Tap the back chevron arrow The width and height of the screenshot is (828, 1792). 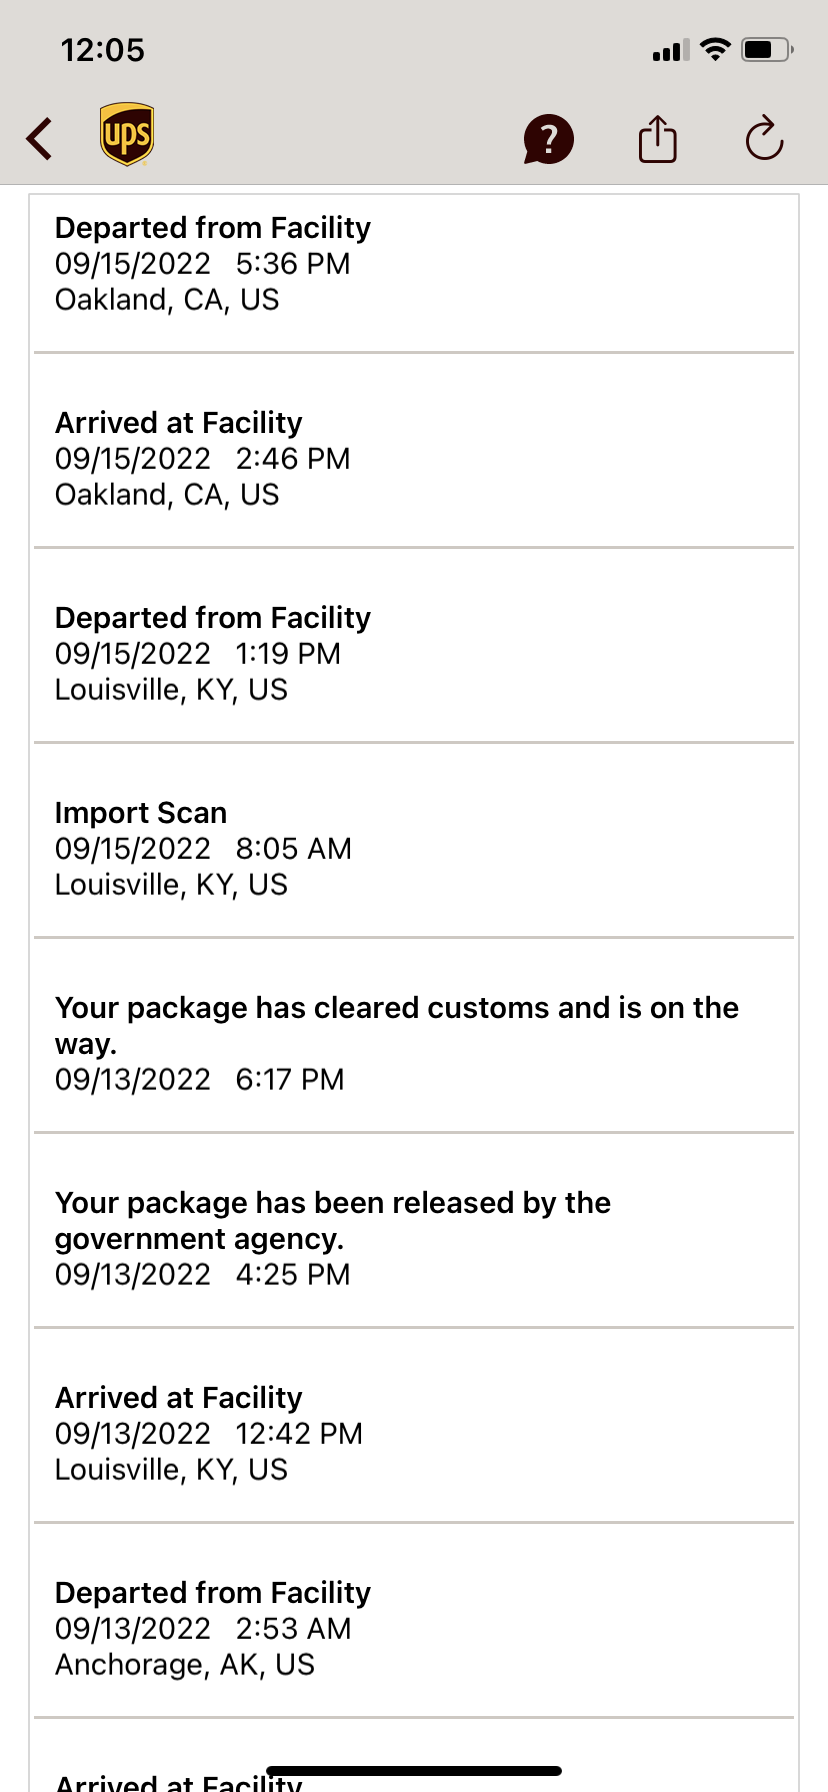click(x=39, y=138)
